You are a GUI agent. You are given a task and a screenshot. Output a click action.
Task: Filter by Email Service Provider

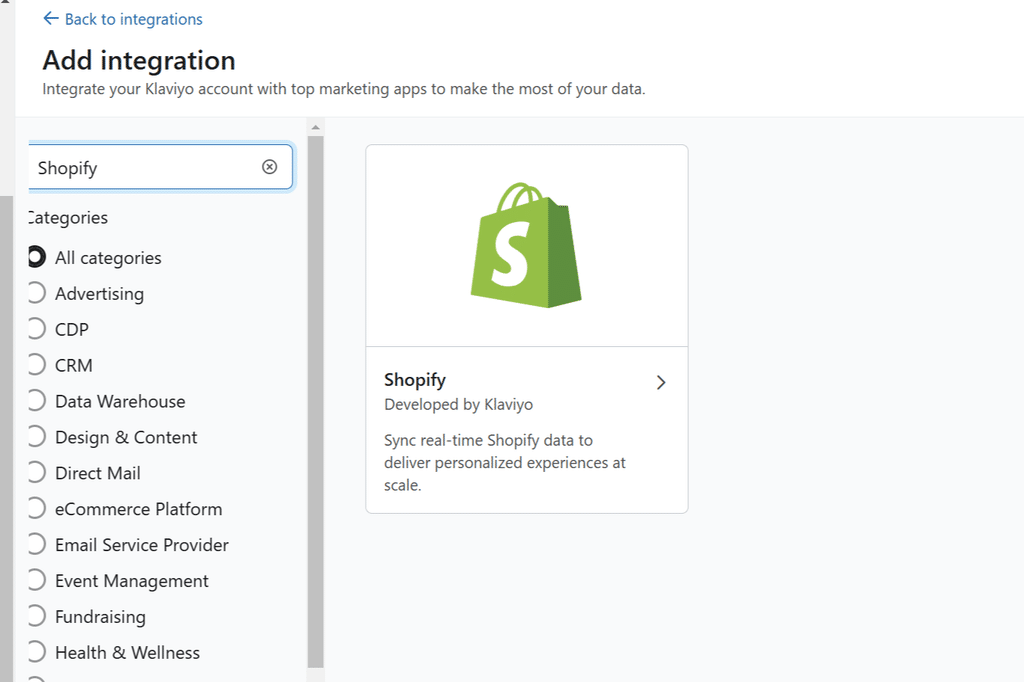click(x=36, y=545)
